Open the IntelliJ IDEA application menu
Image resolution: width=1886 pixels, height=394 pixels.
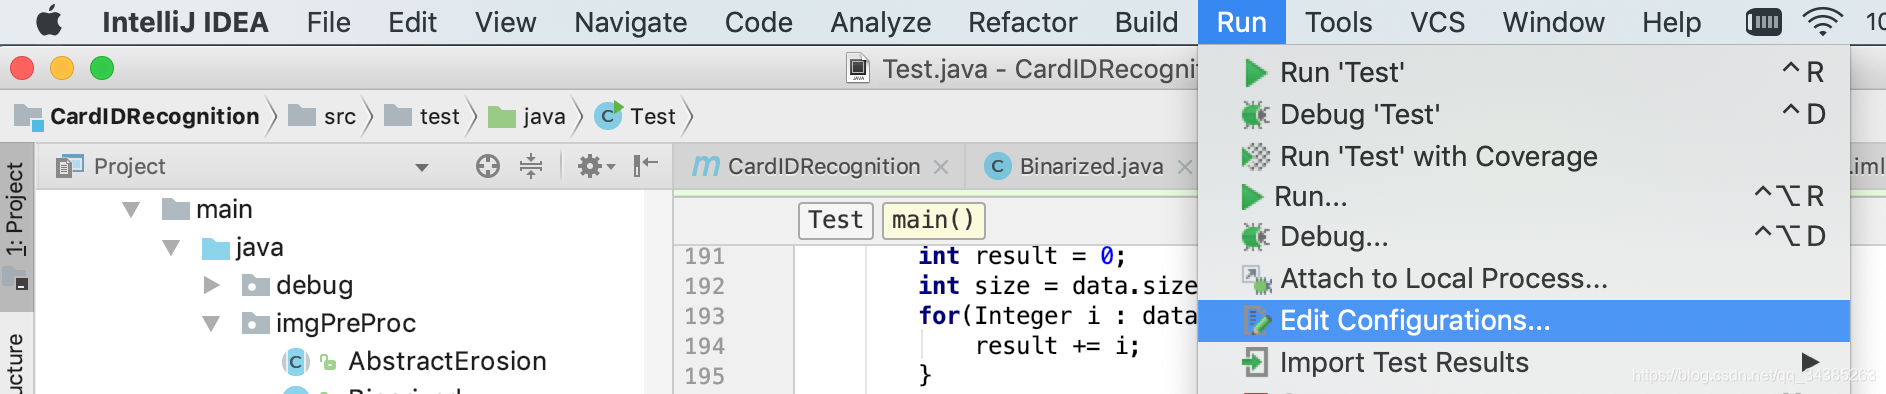click(x=185, y=22)
